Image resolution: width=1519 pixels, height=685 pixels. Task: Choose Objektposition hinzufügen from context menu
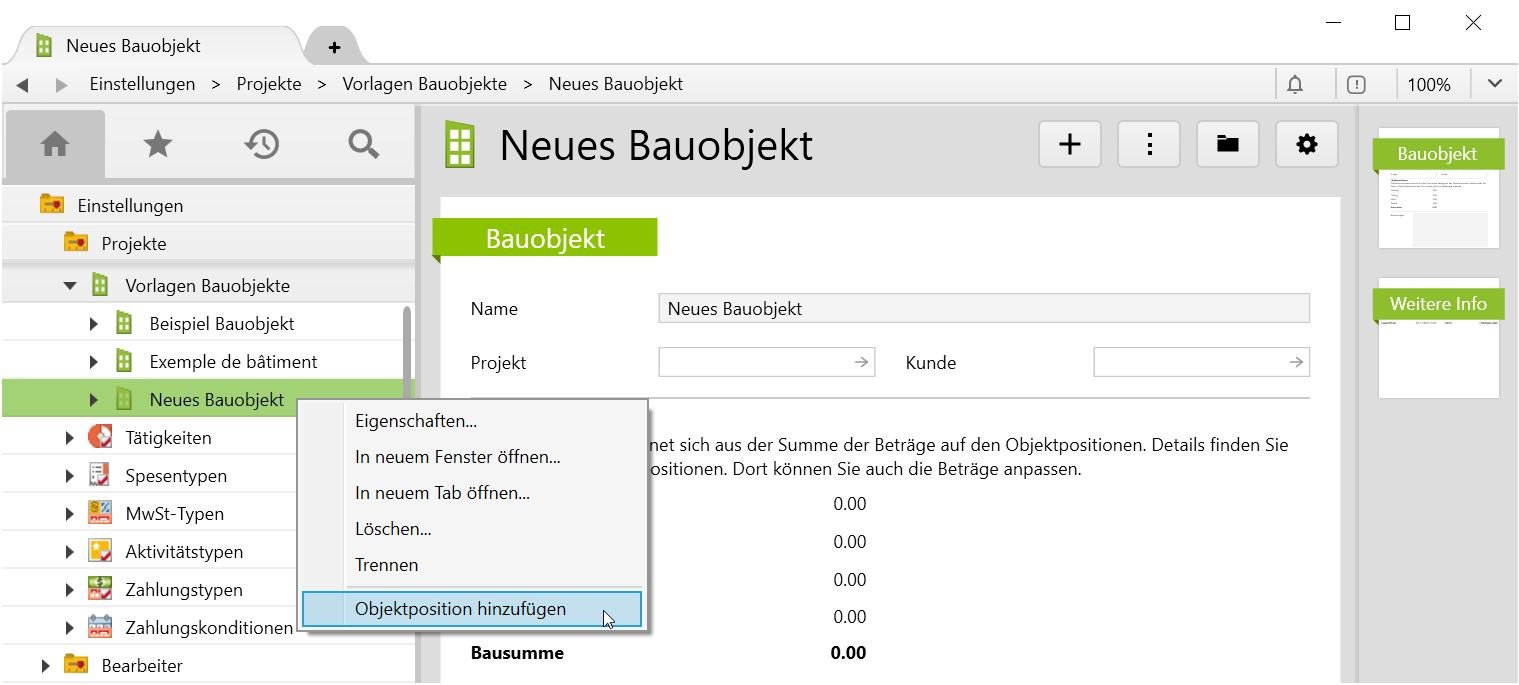(x=460, y=609)
